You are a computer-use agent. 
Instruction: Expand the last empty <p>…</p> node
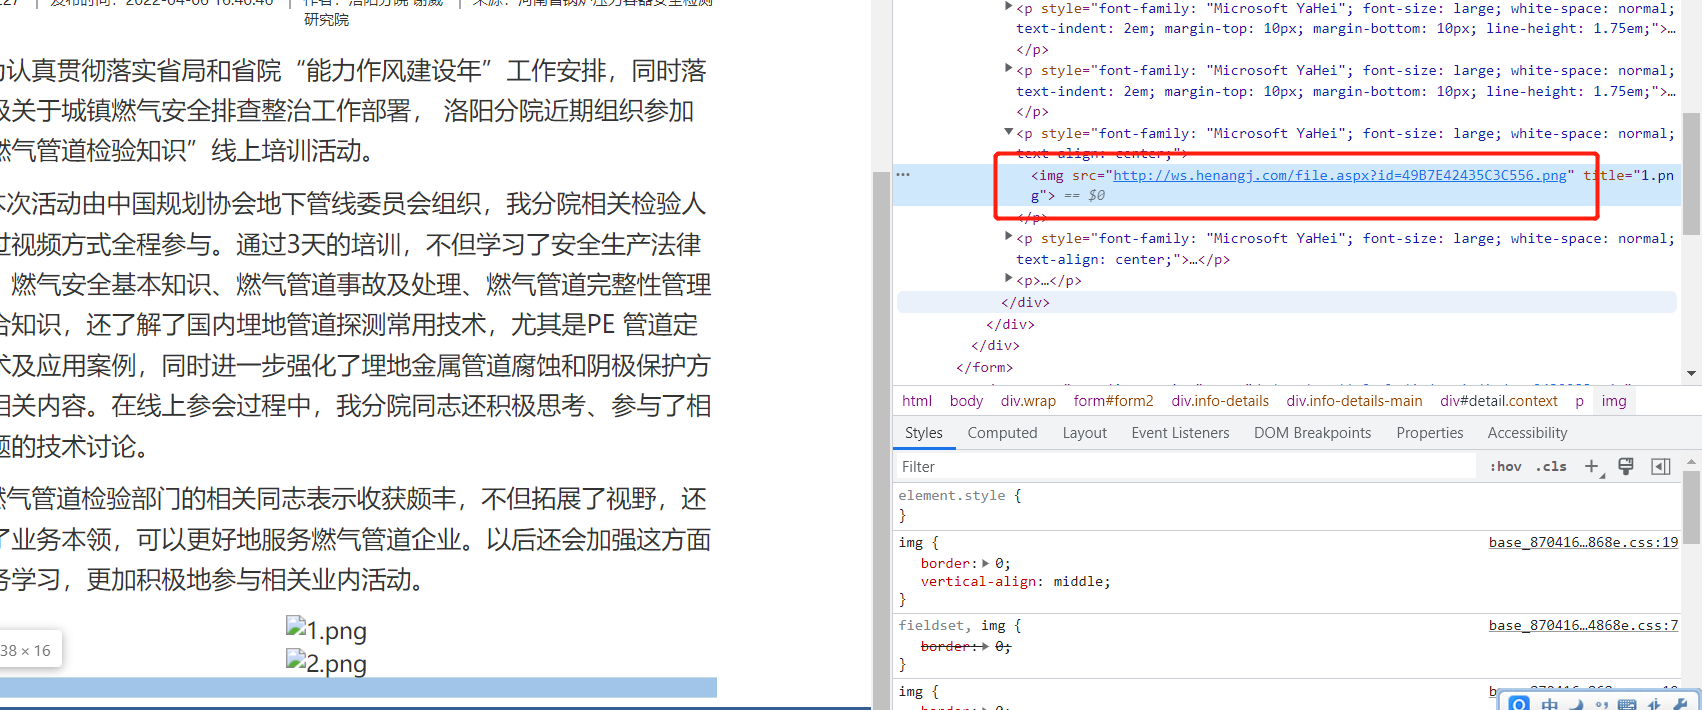(x=1009, y=279)
